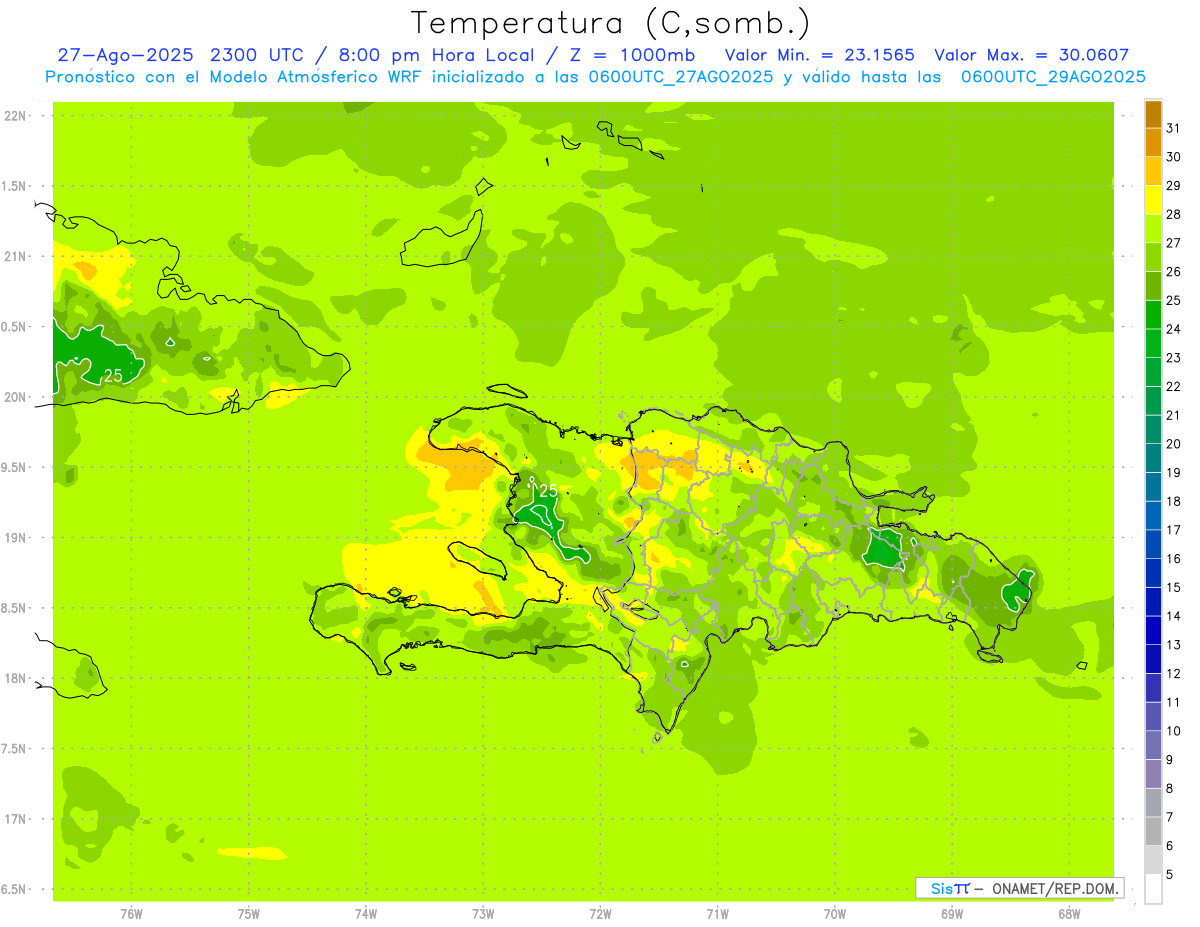Click the '5' value on the color legend
Screen dimensions: 1200x927
point(1170,875)
